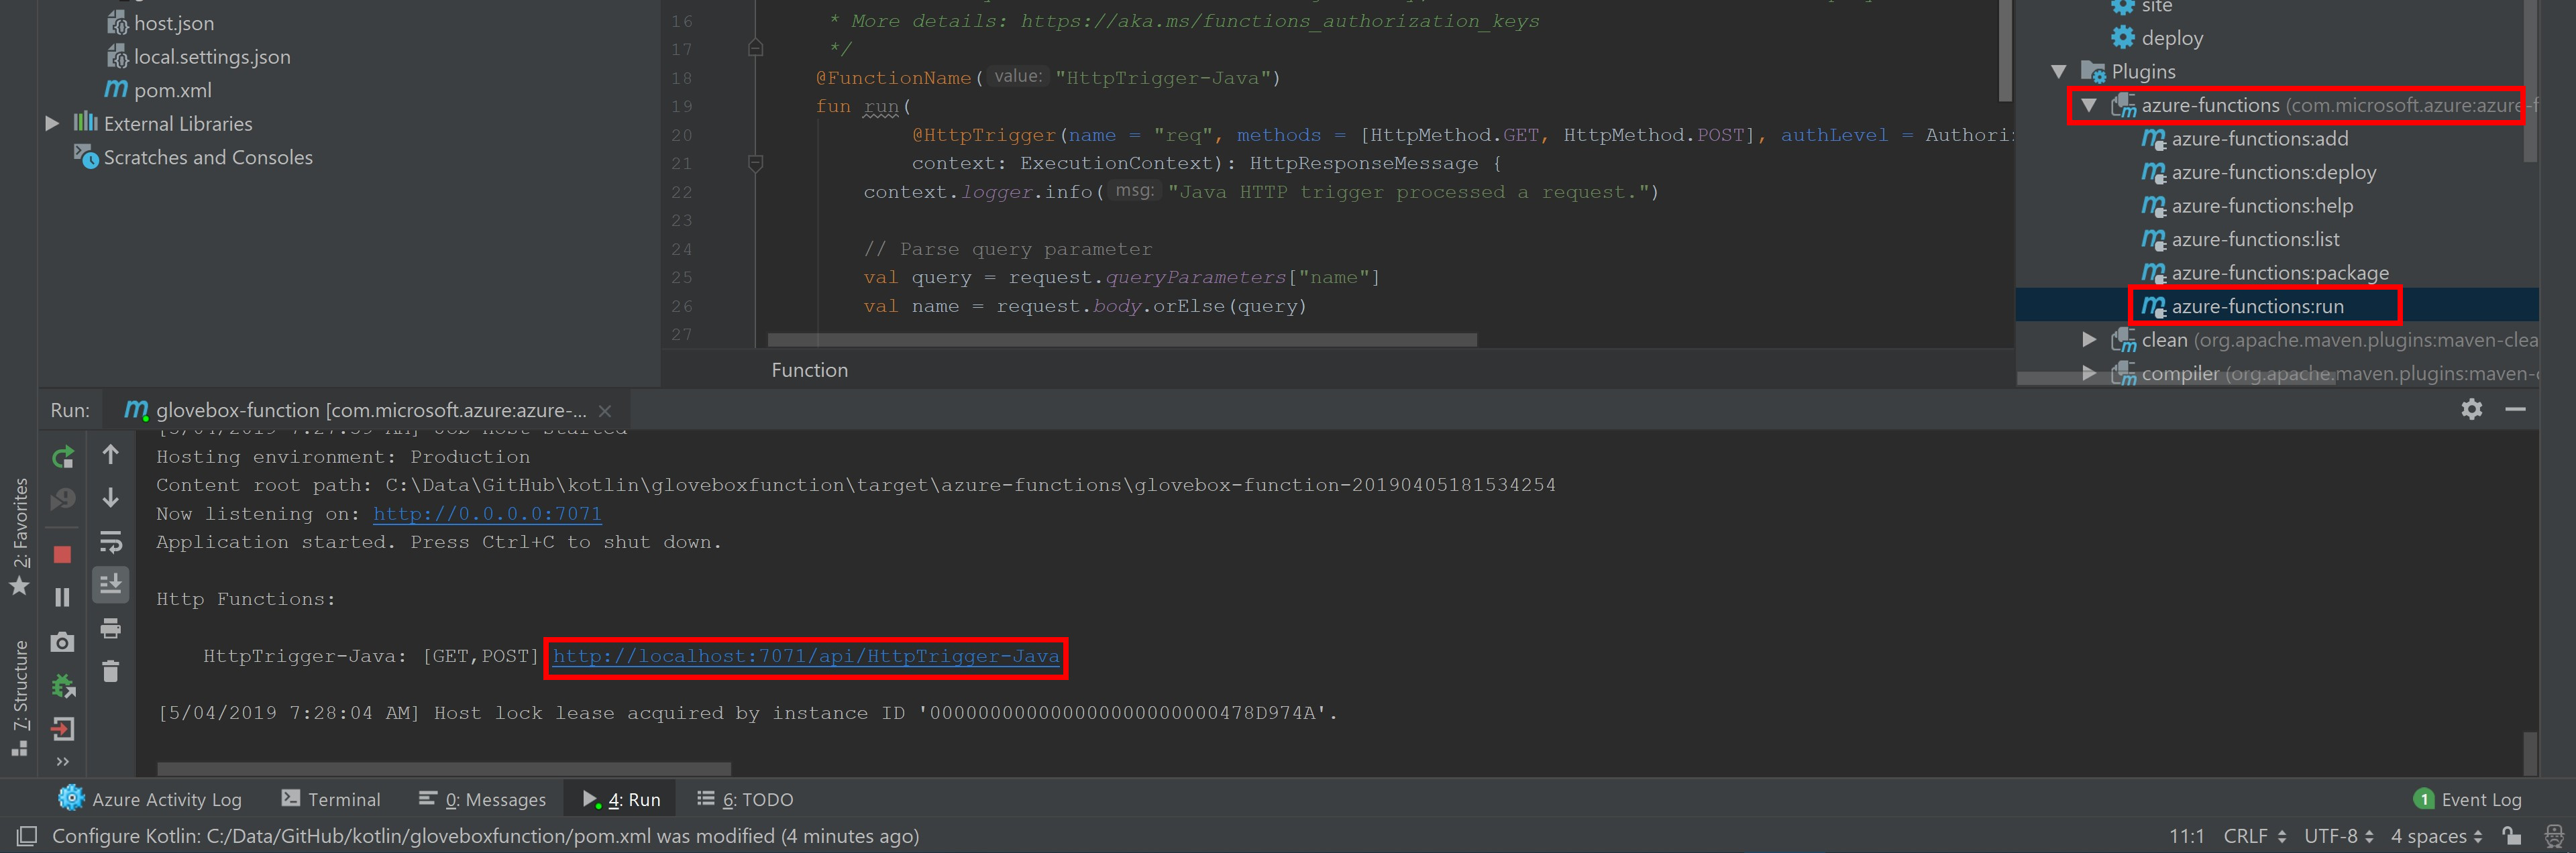Screen dimensions: 2576x853
Task: Collapse the azure-functions plugin node
Action: tap(2089, 105)
